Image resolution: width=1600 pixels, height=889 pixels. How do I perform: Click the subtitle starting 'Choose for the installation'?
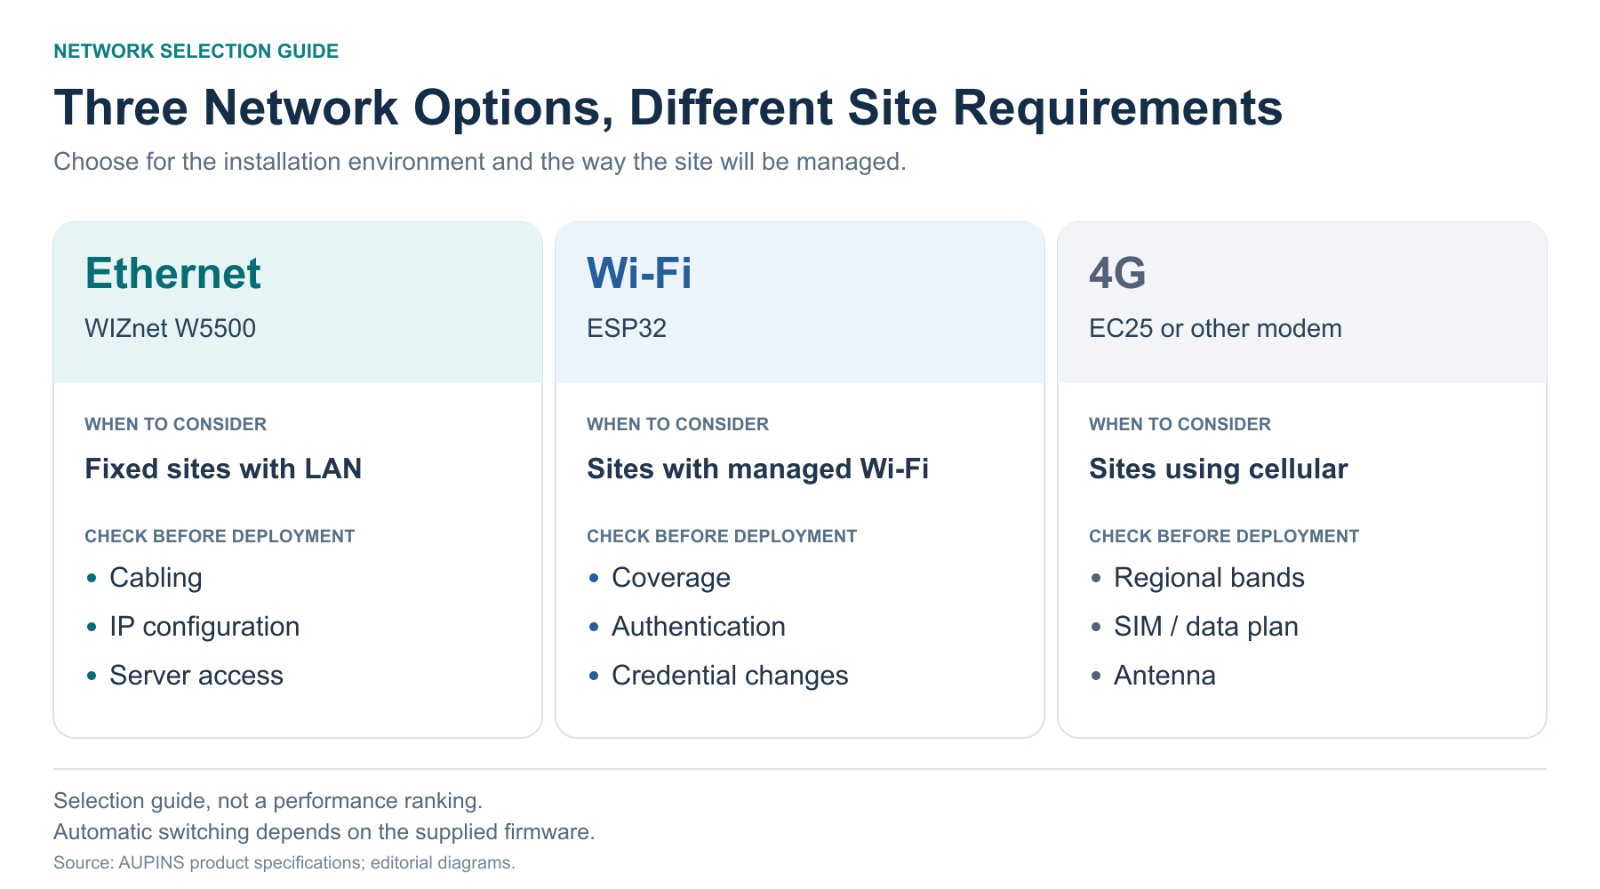480,162
